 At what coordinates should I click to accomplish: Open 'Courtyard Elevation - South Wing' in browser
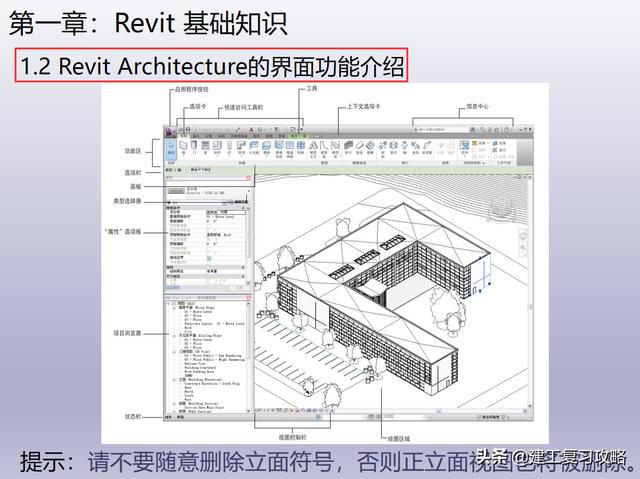pyautogui.click(x=212, y=384)
